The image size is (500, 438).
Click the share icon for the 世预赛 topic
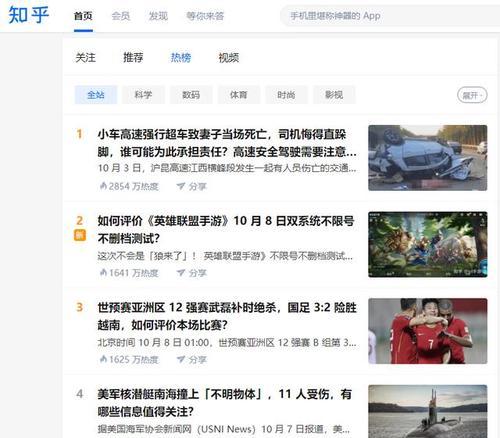pyautogui.click(x=181, y=360)
